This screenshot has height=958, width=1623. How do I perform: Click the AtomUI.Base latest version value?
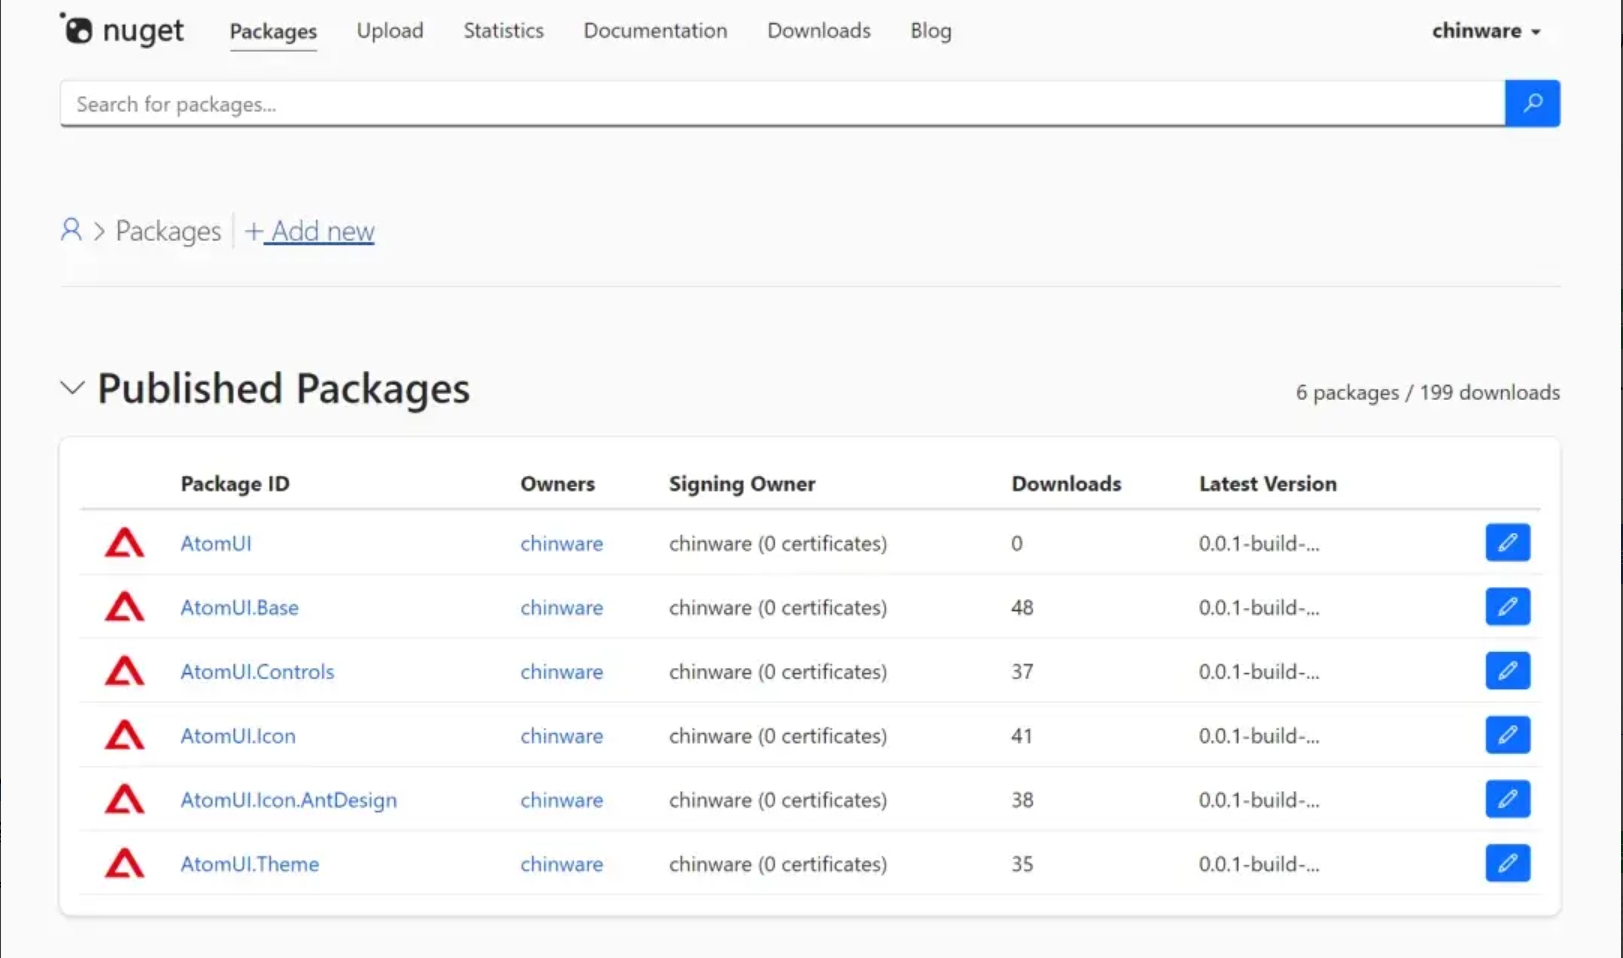pos(1259,607)
